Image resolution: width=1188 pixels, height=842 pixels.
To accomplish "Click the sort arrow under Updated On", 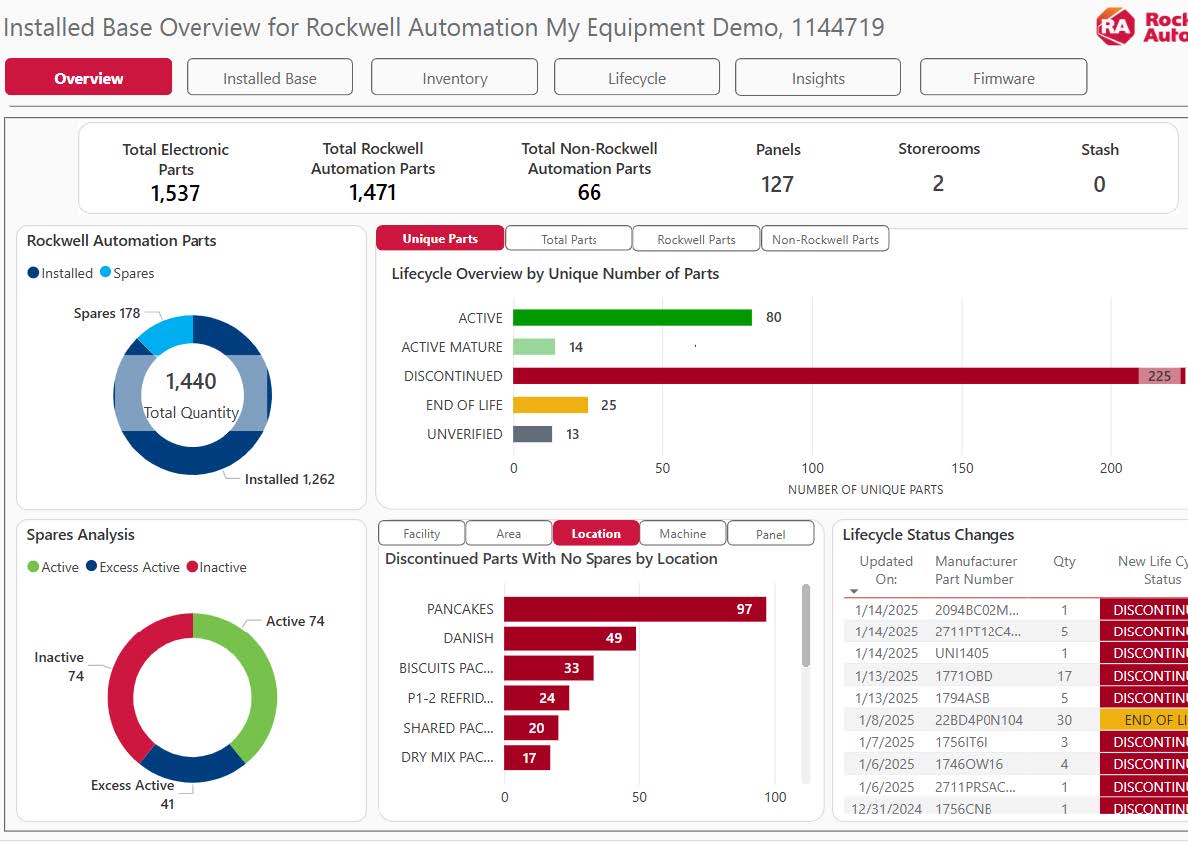I will (x=854, y=592).
